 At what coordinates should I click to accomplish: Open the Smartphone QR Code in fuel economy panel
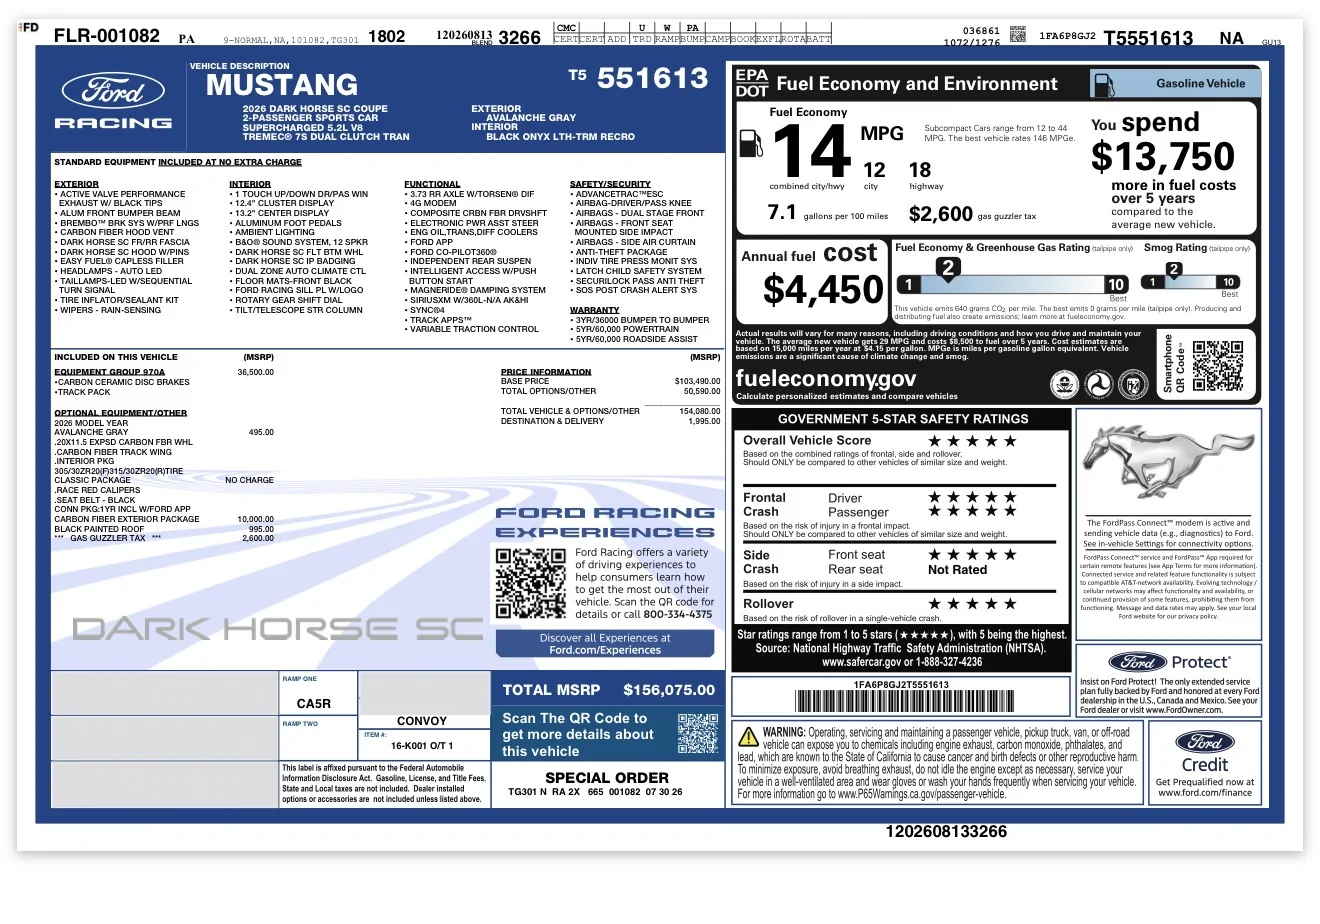point(1217,364)
